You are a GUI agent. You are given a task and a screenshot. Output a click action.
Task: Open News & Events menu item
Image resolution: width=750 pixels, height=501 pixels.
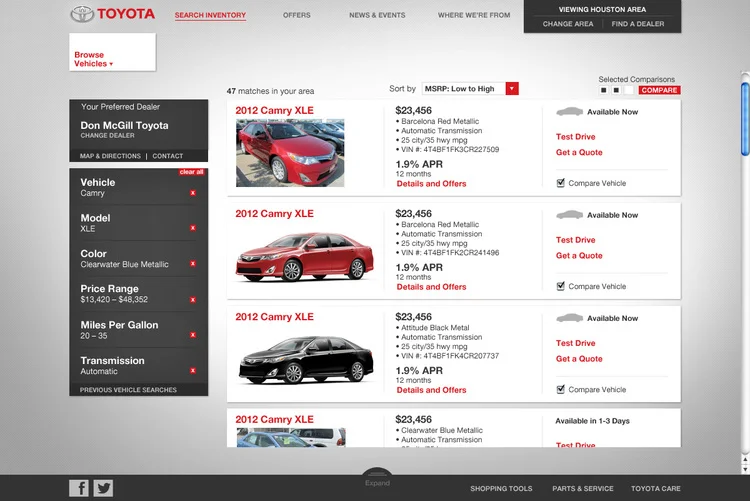(377, 15)
